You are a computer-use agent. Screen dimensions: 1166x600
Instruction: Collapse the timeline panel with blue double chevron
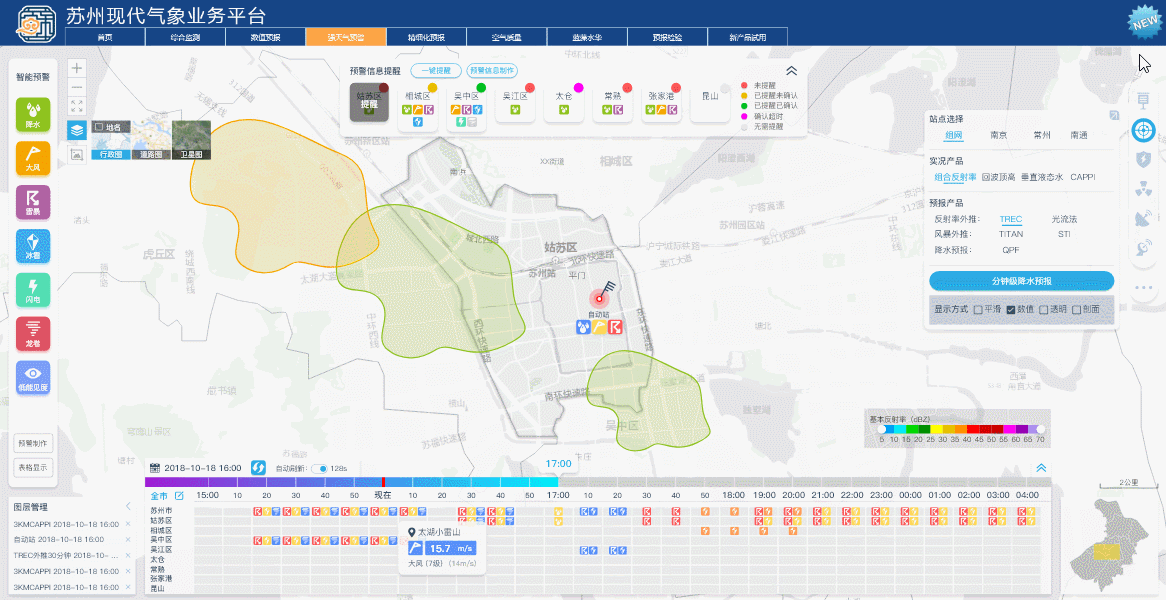tap(1041, 468)
